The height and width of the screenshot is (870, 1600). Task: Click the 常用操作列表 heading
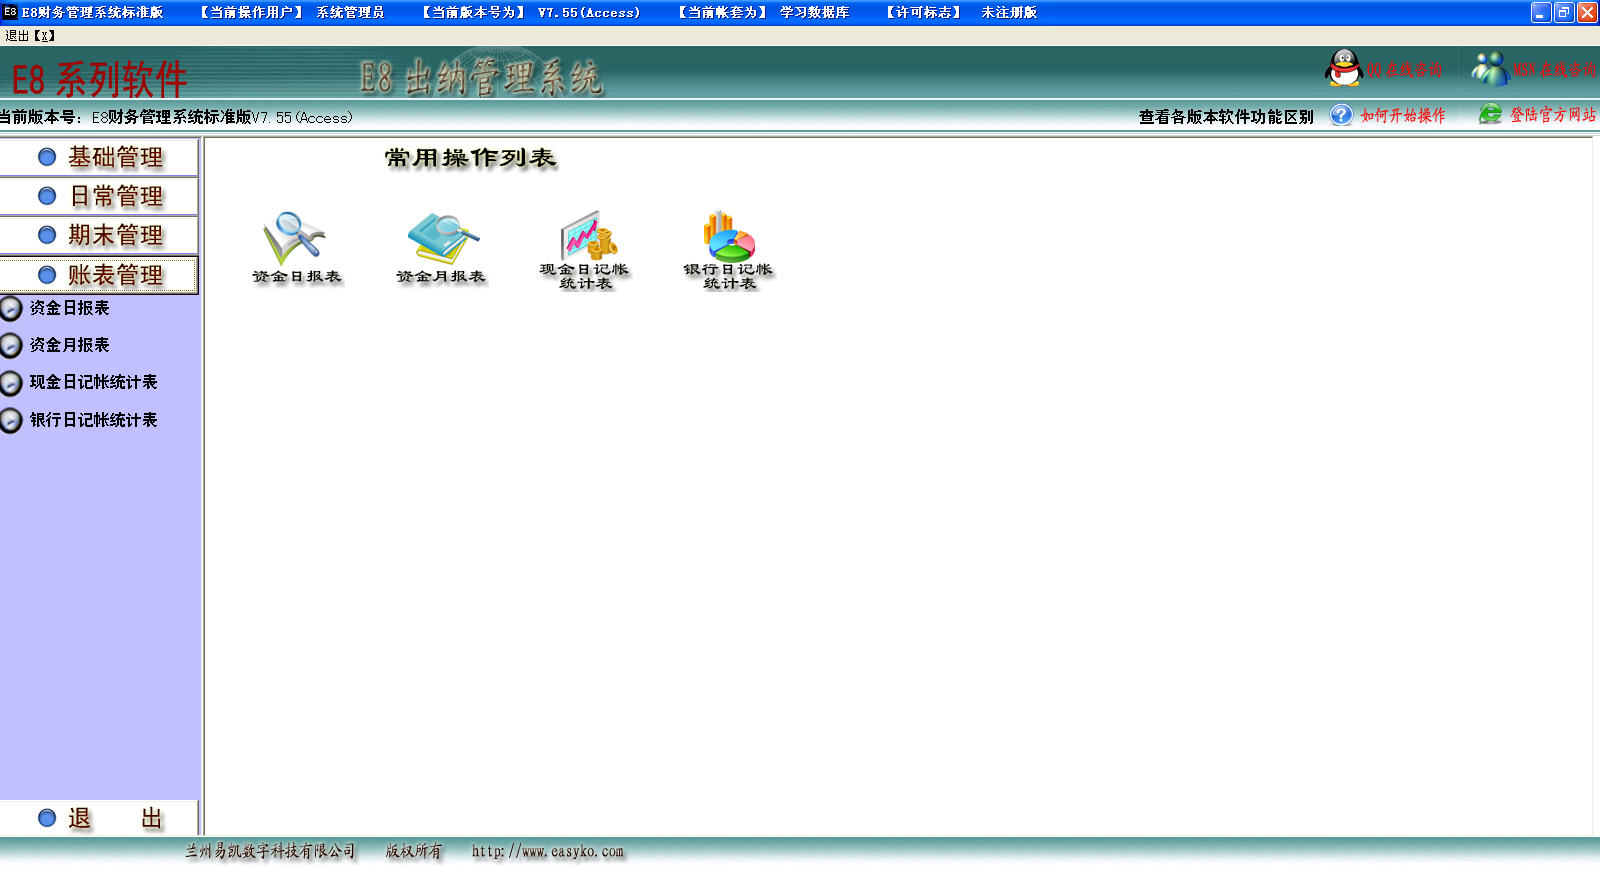pos(470,158)
